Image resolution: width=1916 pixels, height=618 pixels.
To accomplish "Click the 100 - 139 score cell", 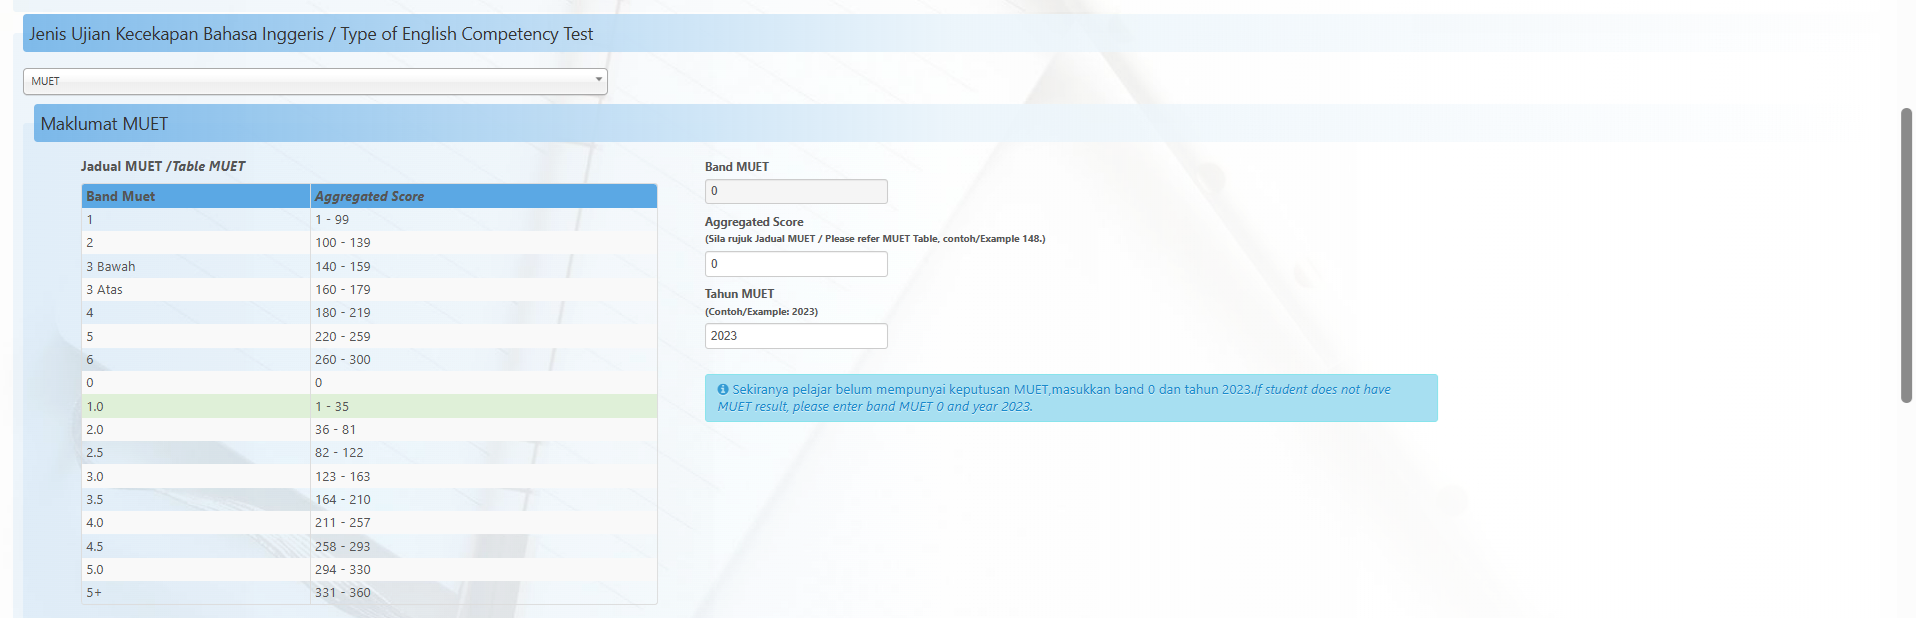I will tap(343, 243).
